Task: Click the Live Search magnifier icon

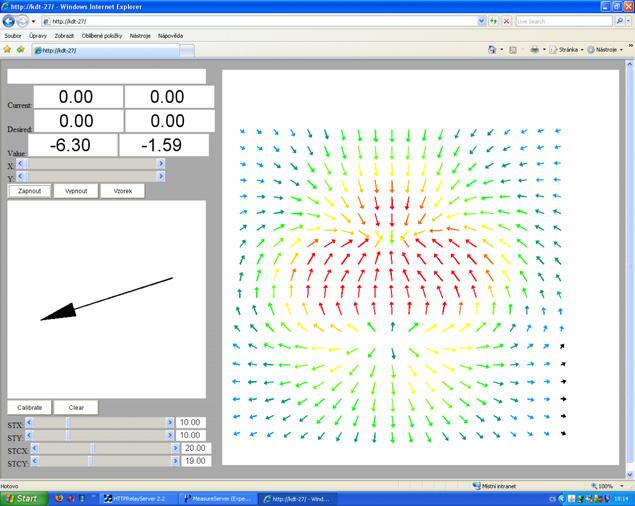Action: tap(619, 21)
